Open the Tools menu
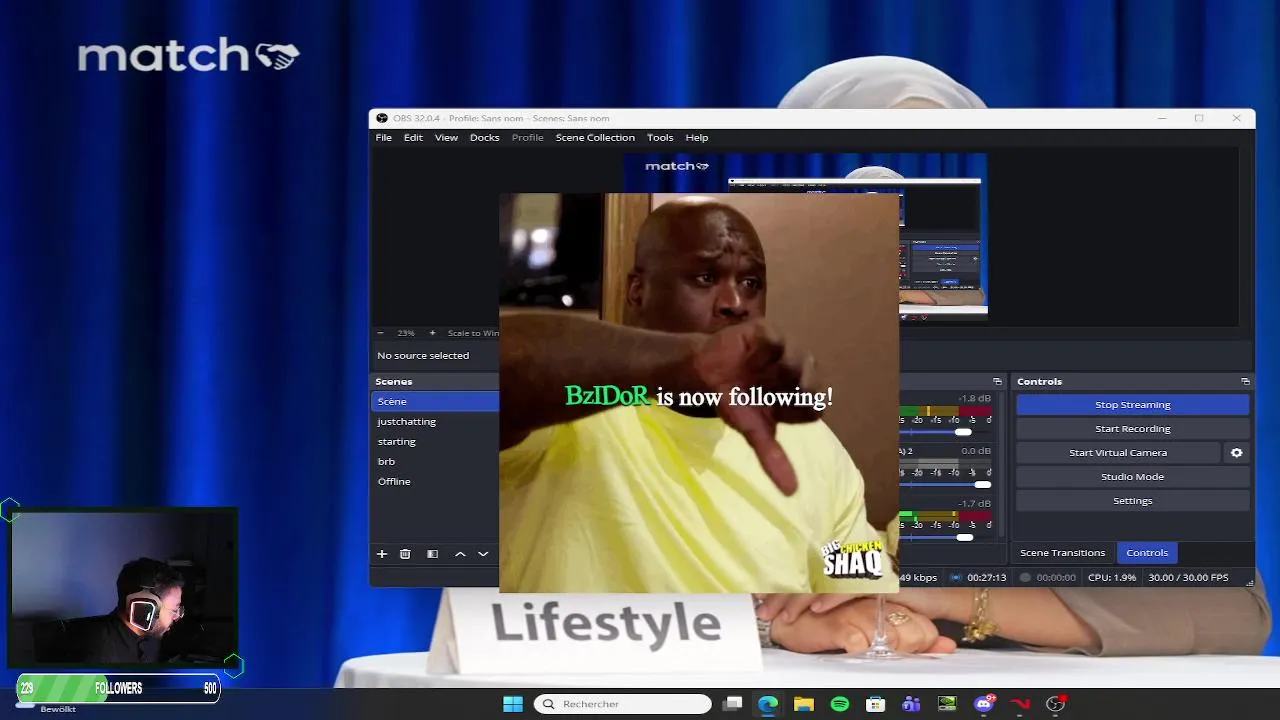Viewport: 1280px width, 720px height. coord(660,137)
